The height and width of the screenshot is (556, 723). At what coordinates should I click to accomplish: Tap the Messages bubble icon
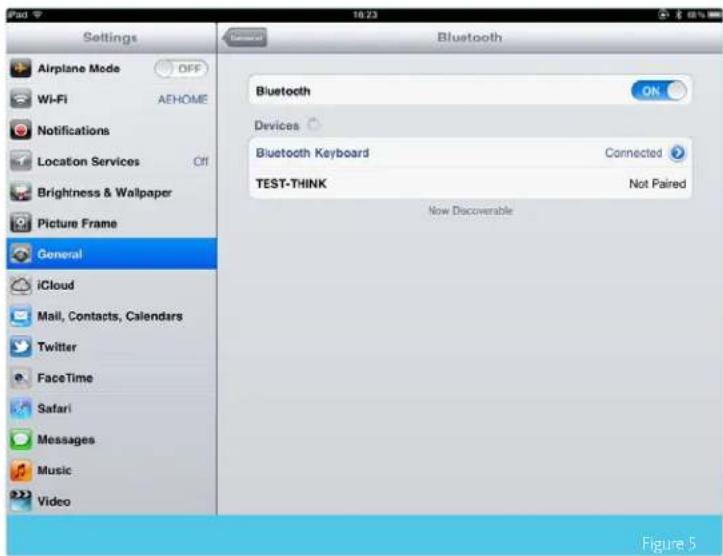click(x=21, y=439)
